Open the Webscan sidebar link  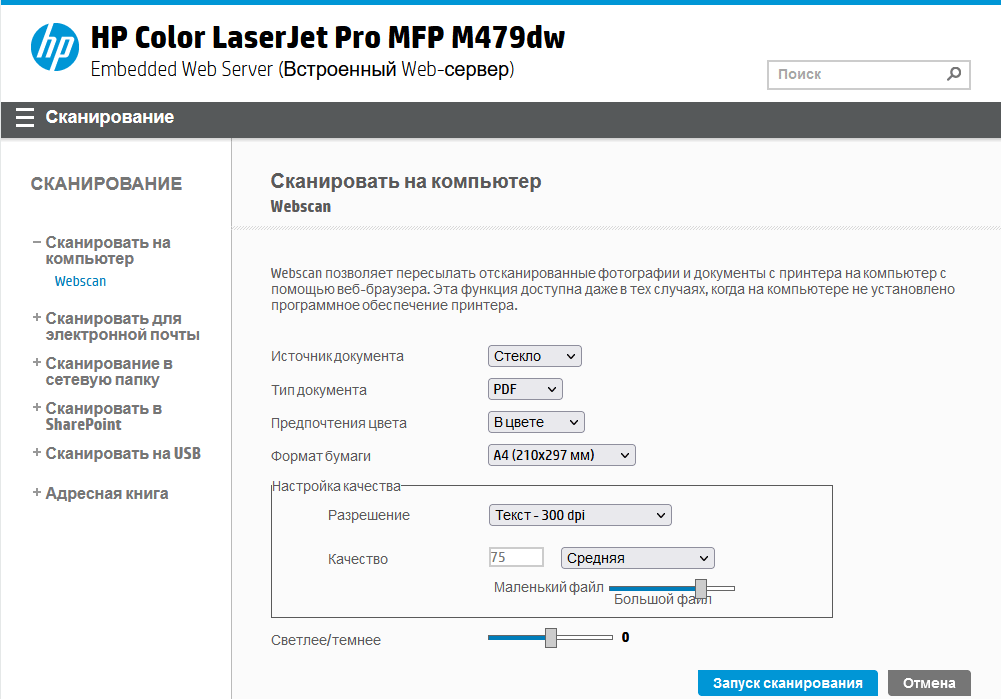(80, 281)
